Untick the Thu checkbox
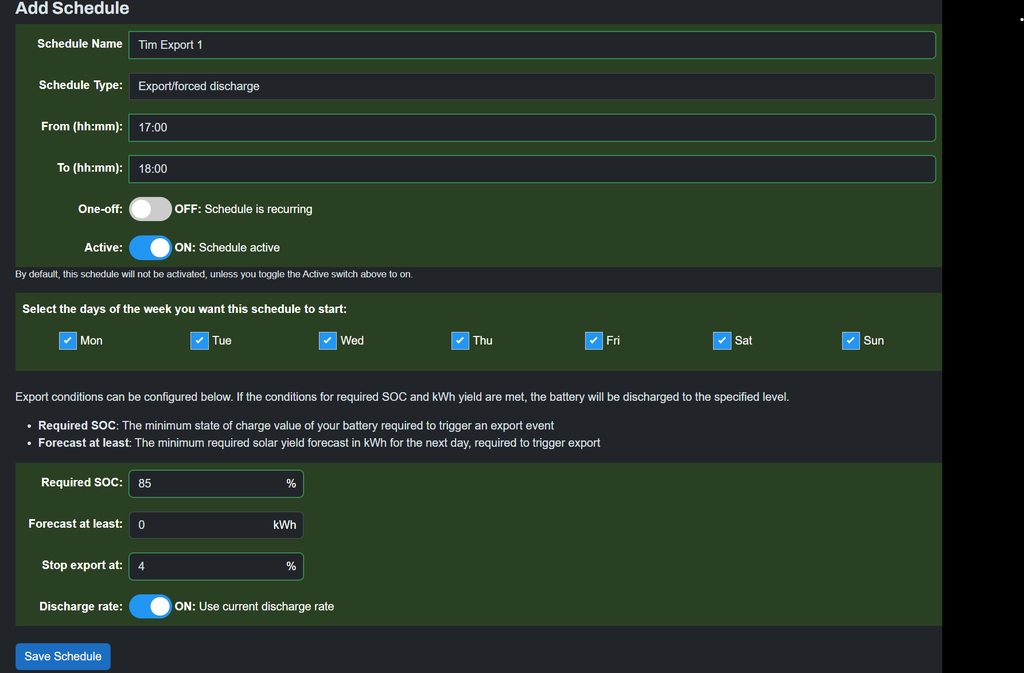Image resolution: width=1024 pixels, height=673 pixels. tap(460, 340)
